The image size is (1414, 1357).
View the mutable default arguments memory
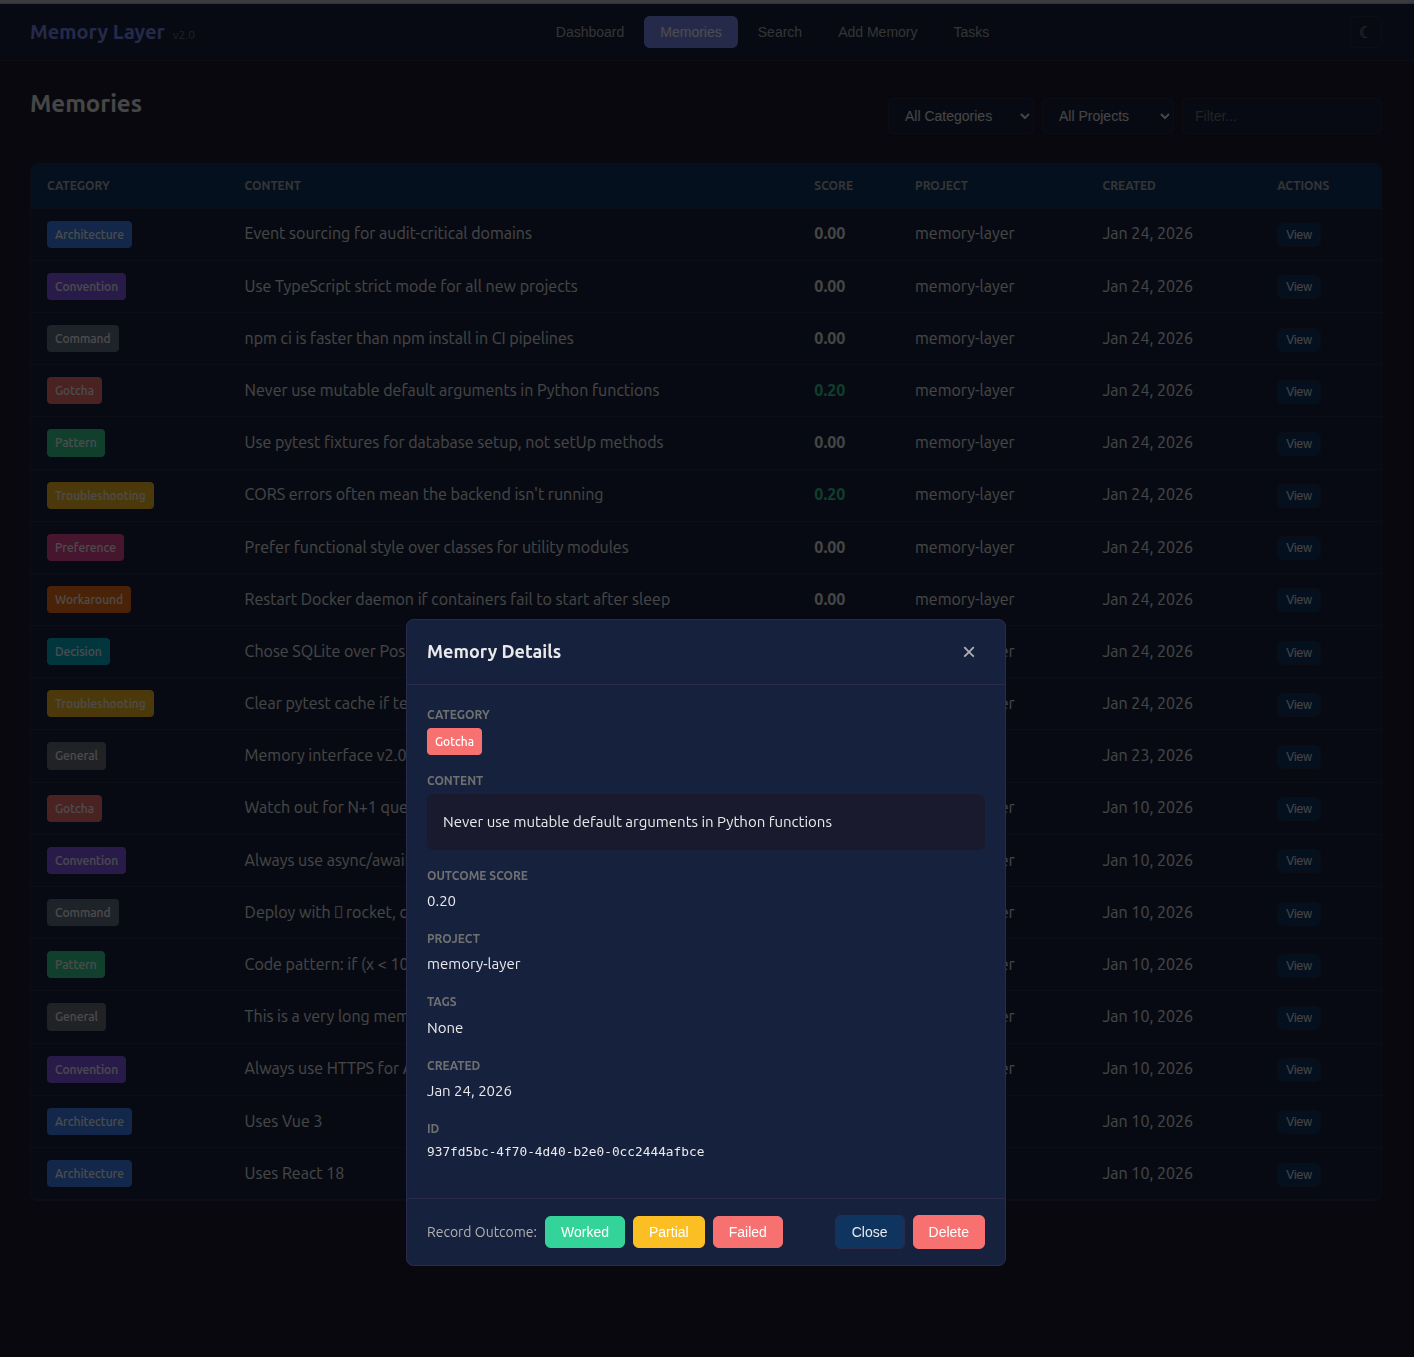click(x=1299, y=392)
